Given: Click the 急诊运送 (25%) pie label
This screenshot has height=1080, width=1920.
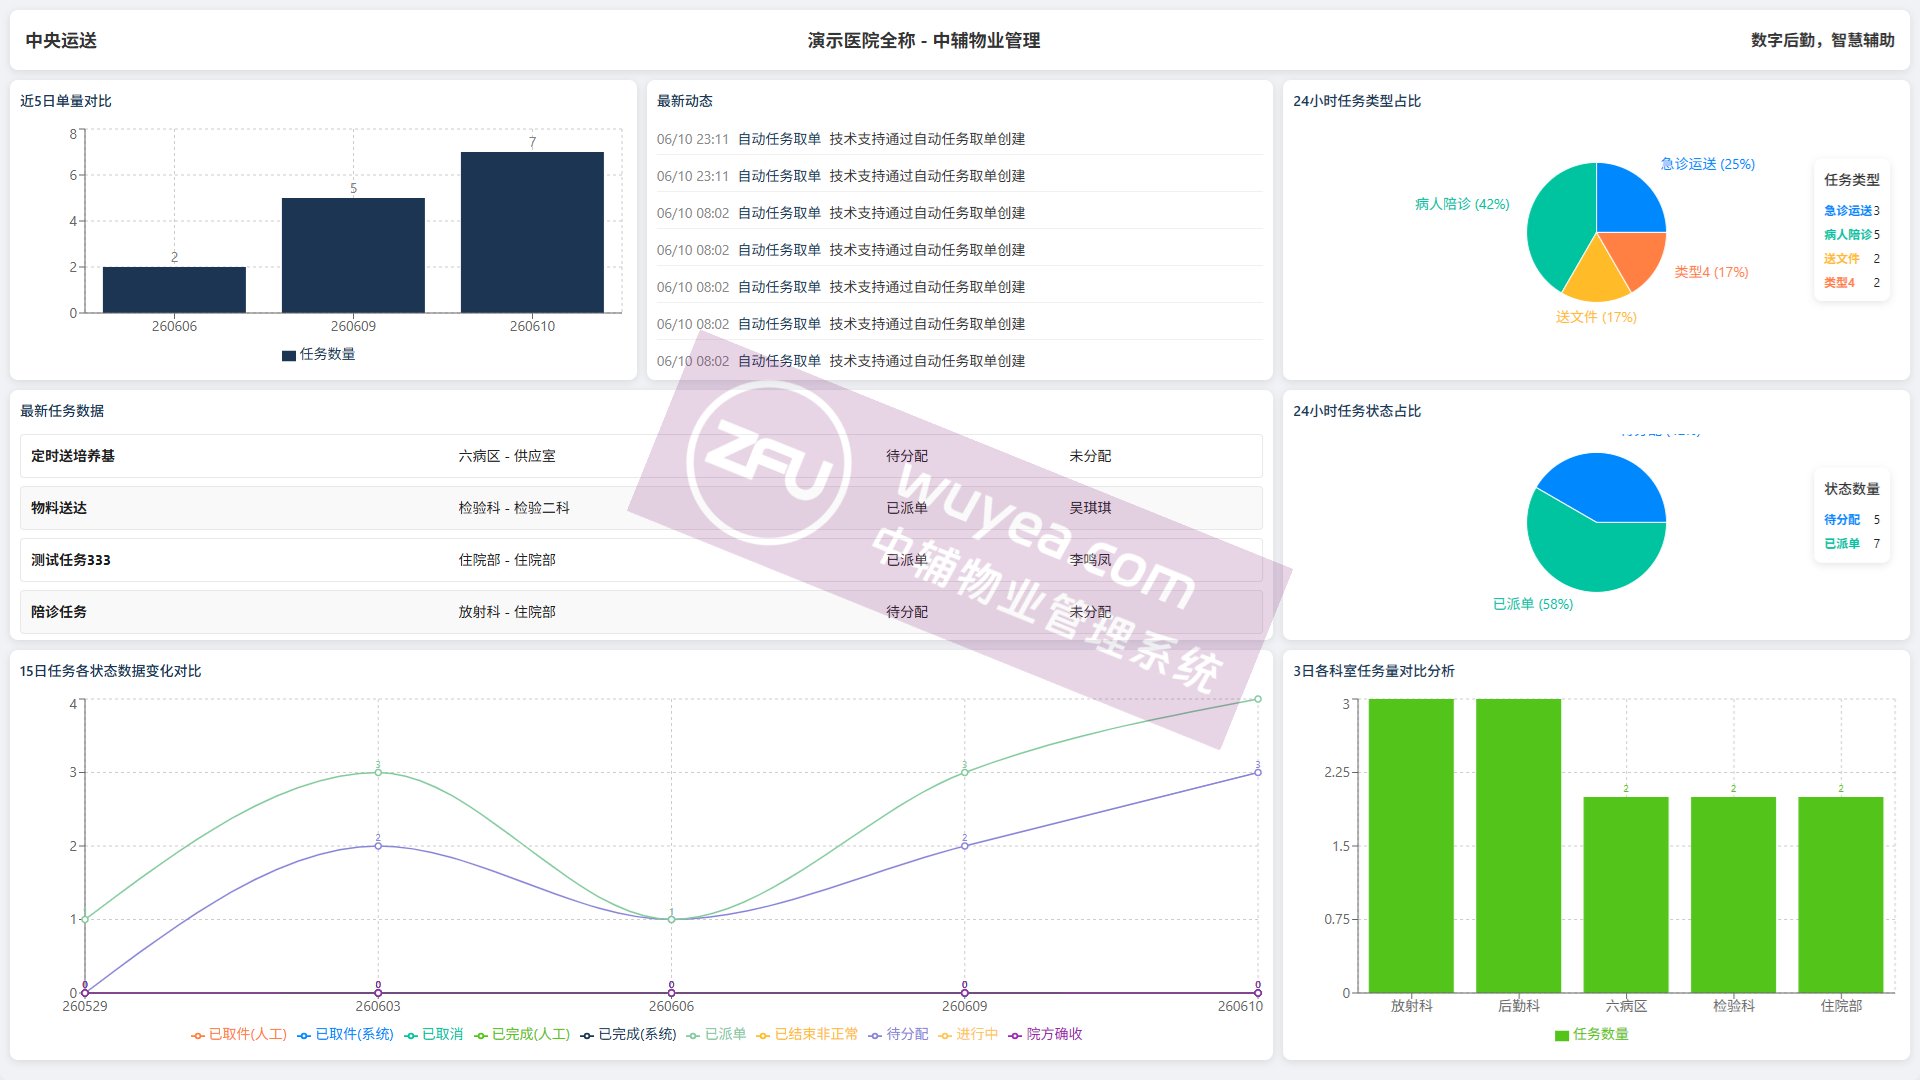Looking at the screenshot, I should pos(1708,164).
